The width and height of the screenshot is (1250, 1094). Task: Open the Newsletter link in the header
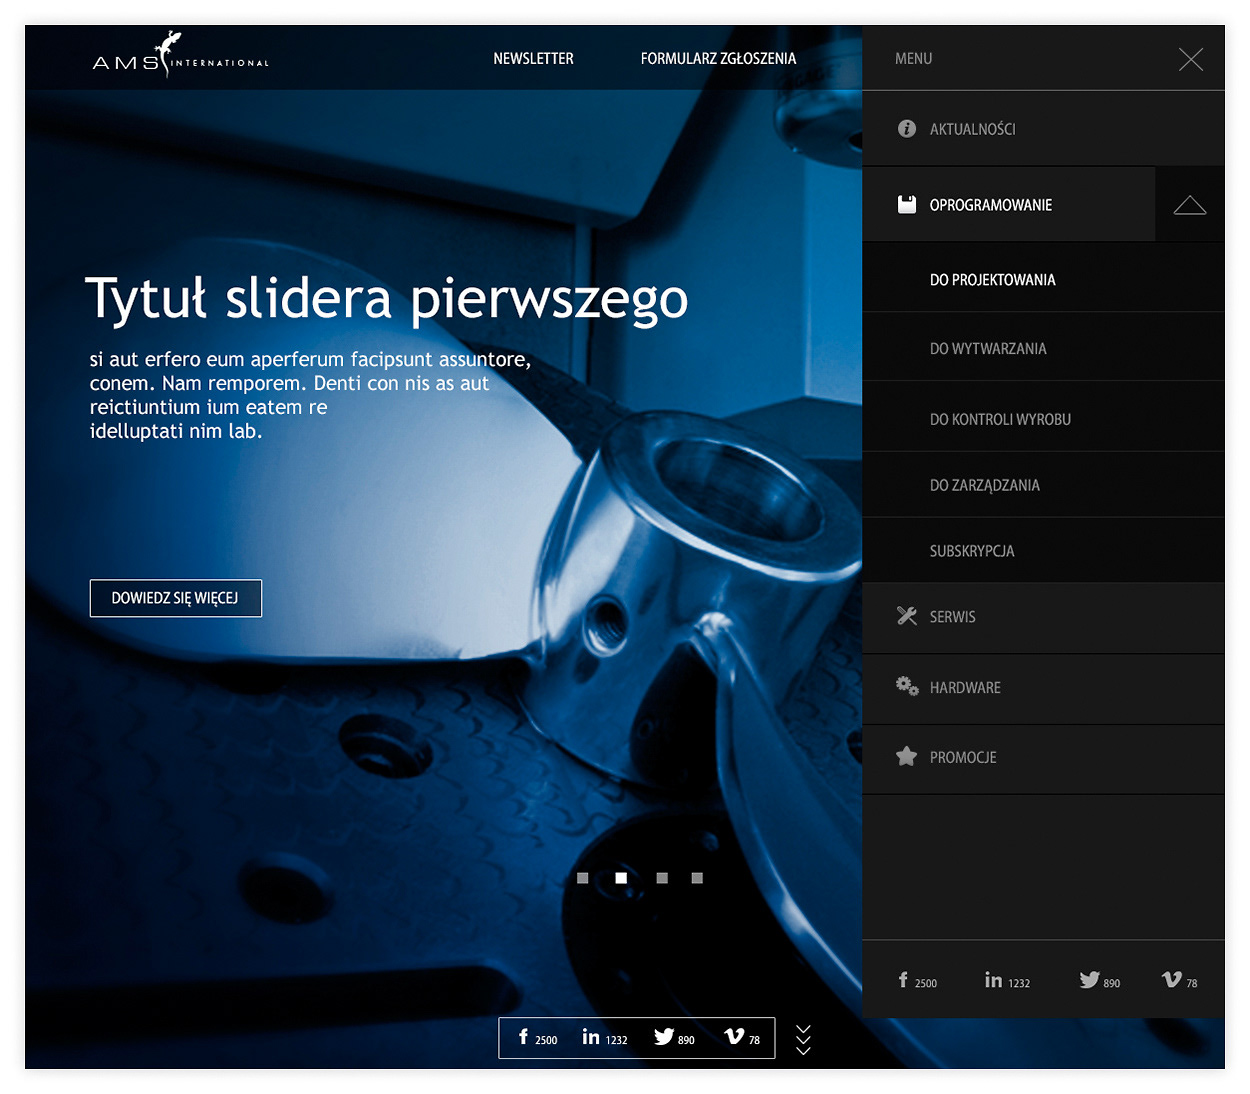(x=533, y=59)
